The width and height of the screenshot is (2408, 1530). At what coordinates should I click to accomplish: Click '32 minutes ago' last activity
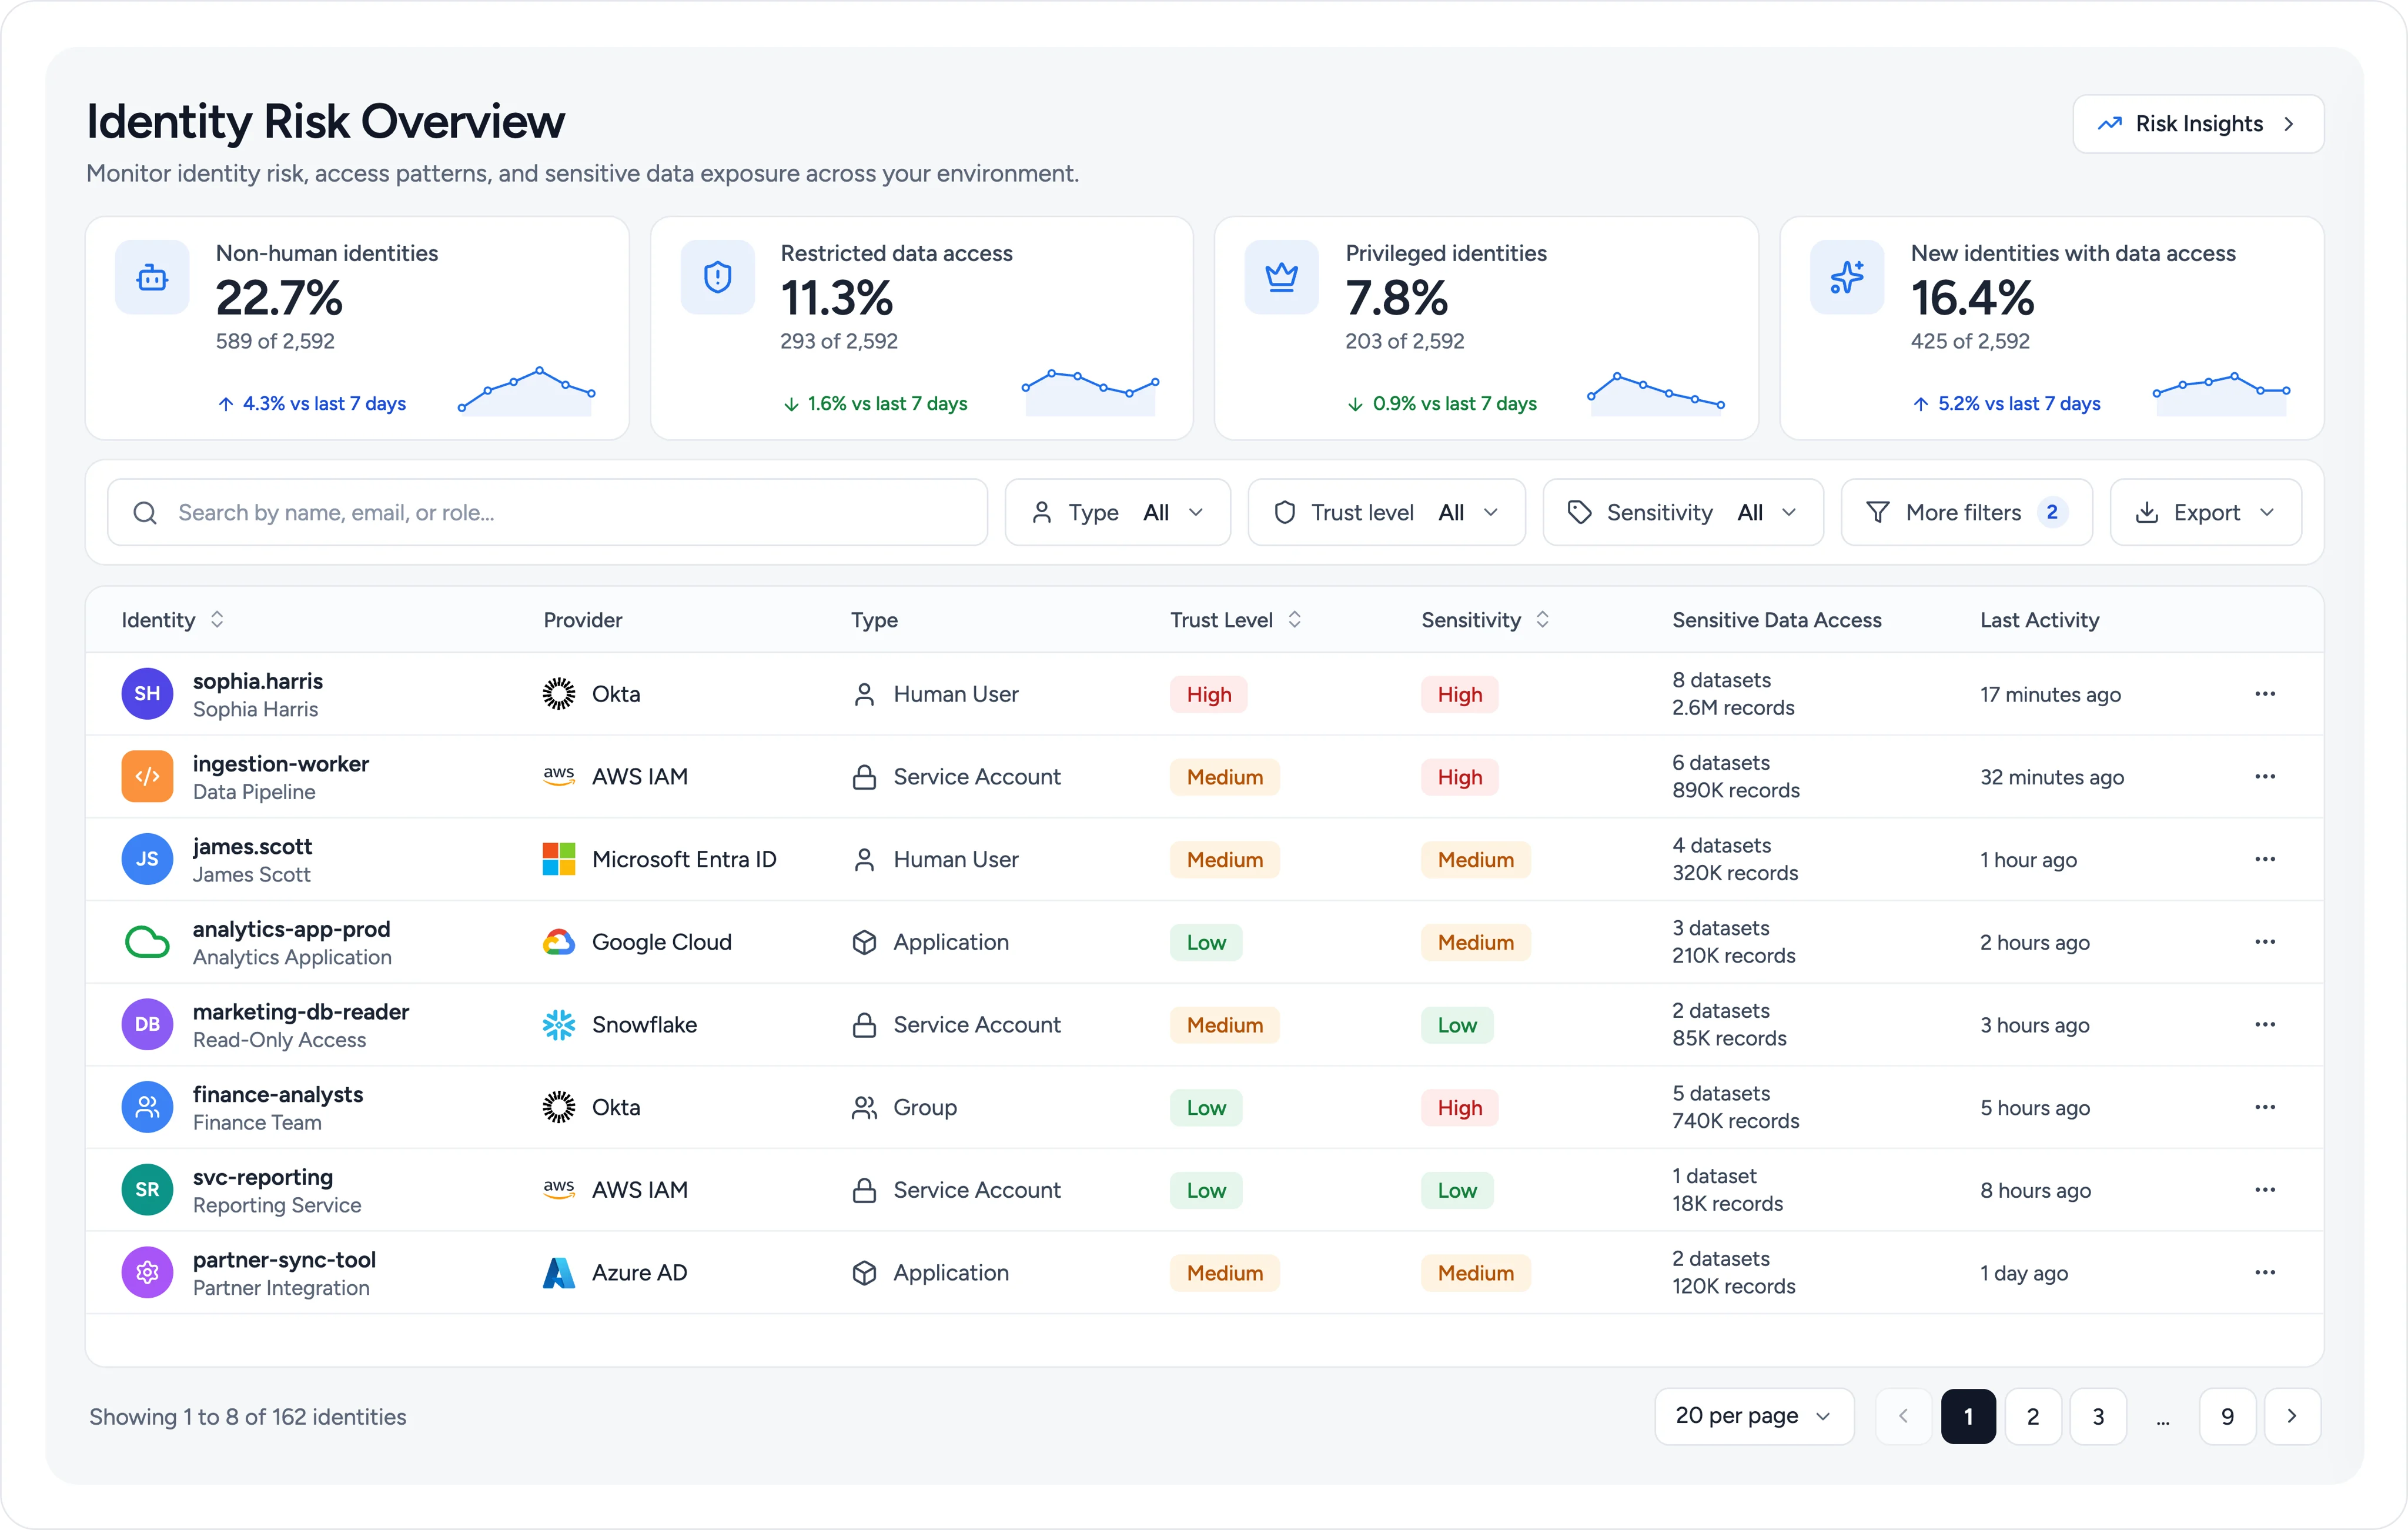coord(2052,777)
